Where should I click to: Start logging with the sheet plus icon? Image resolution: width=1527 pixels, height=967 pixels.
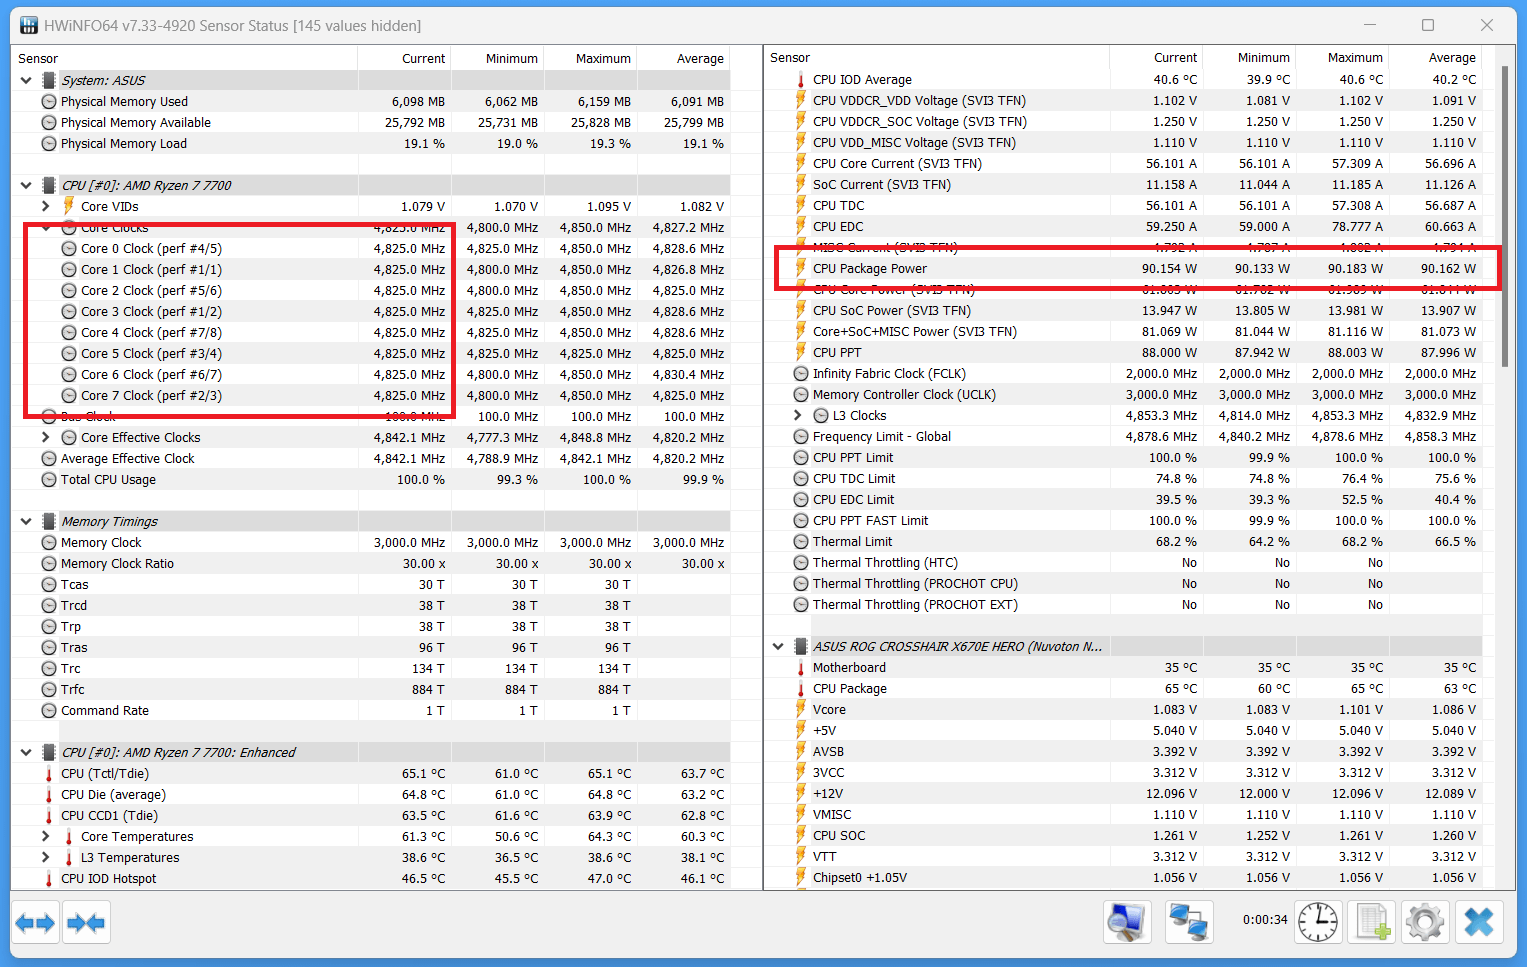tap(1372, 922)
